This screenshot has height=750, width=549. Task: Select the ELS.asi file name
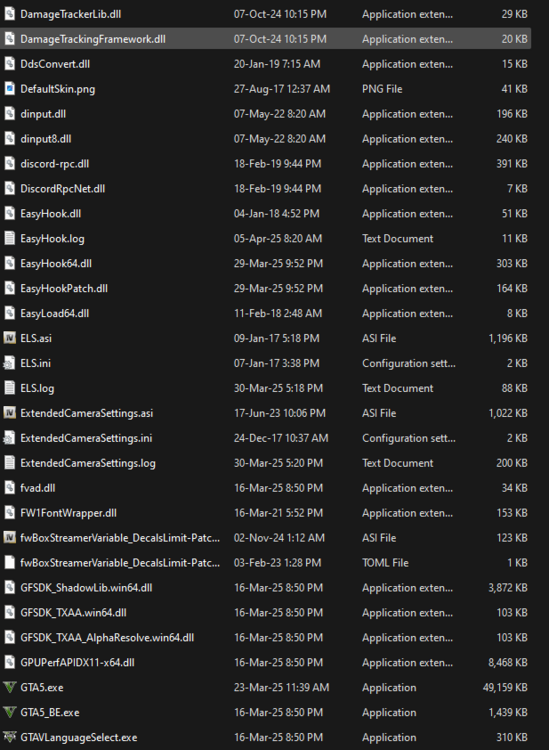coord(36,338)
